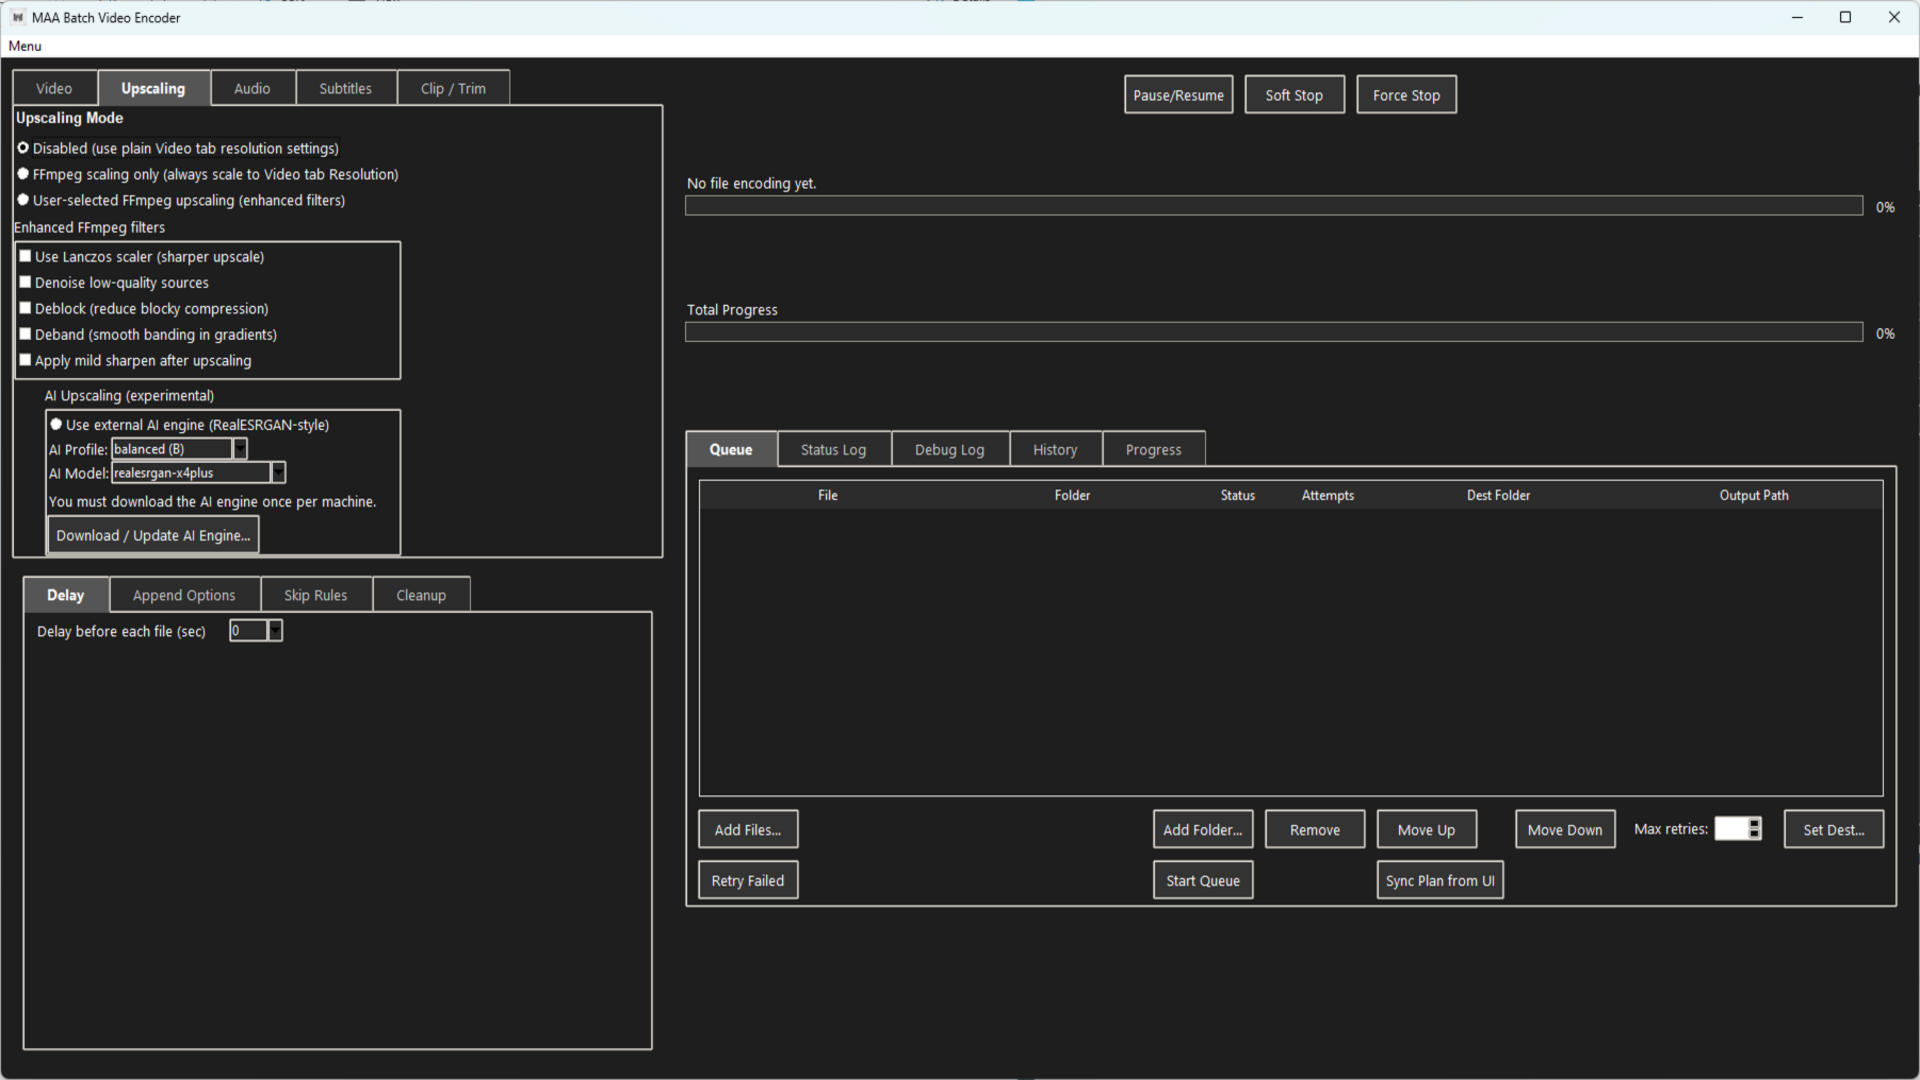Open the AI Model dropdown
The image size is (1920, 1080).
[x=277, y=472]
